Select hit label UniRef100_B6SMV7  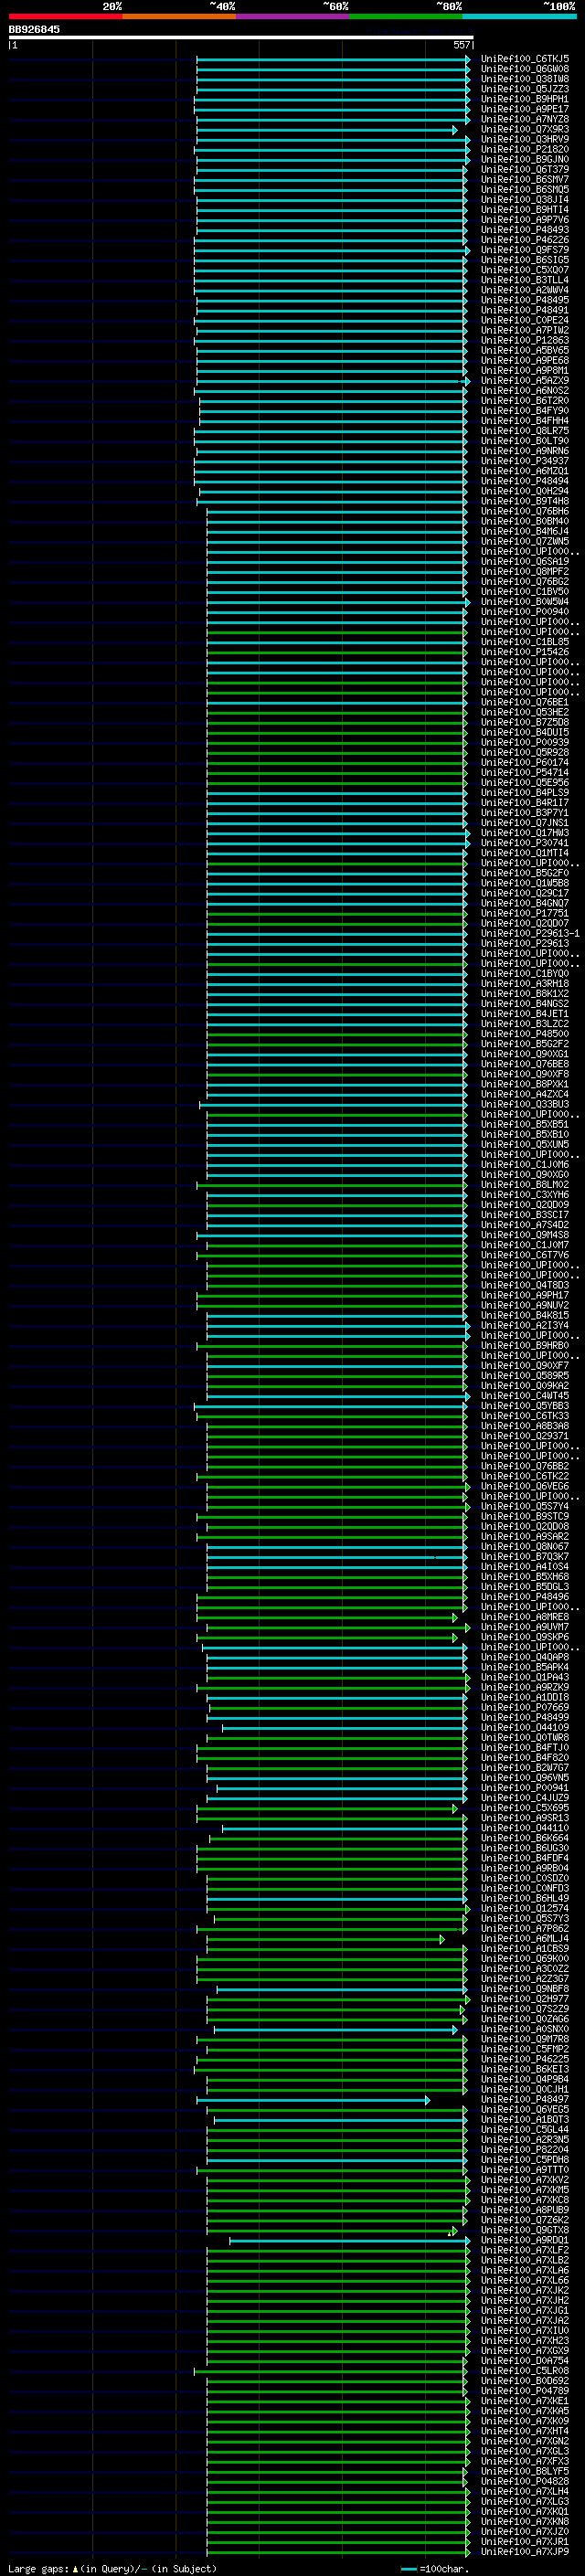coord(524,179)
